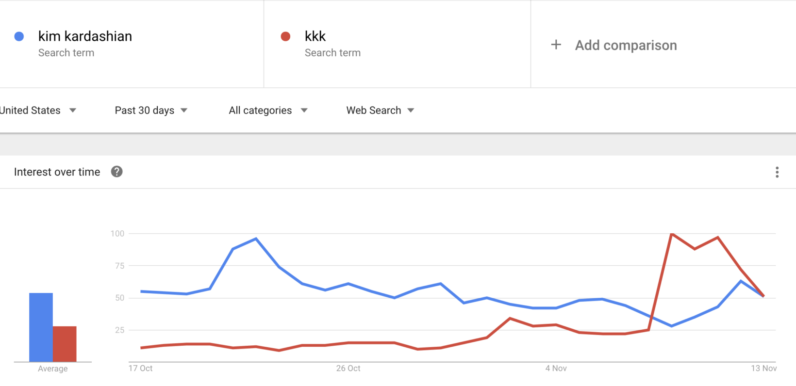Viewport: 796px width, 386px height.
Task: Click the kim kardashian search term field
Action: pyautogui.click(x=131, y=44)
